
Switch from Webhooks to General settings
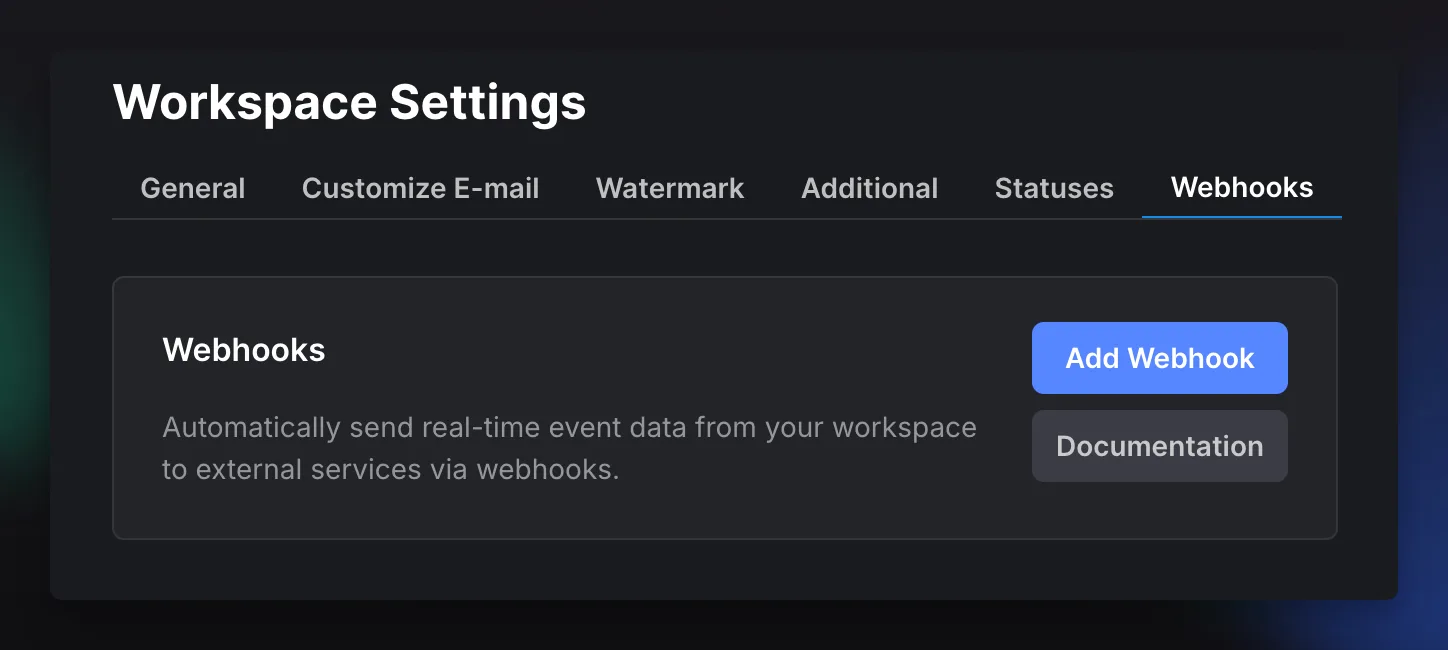193,188
